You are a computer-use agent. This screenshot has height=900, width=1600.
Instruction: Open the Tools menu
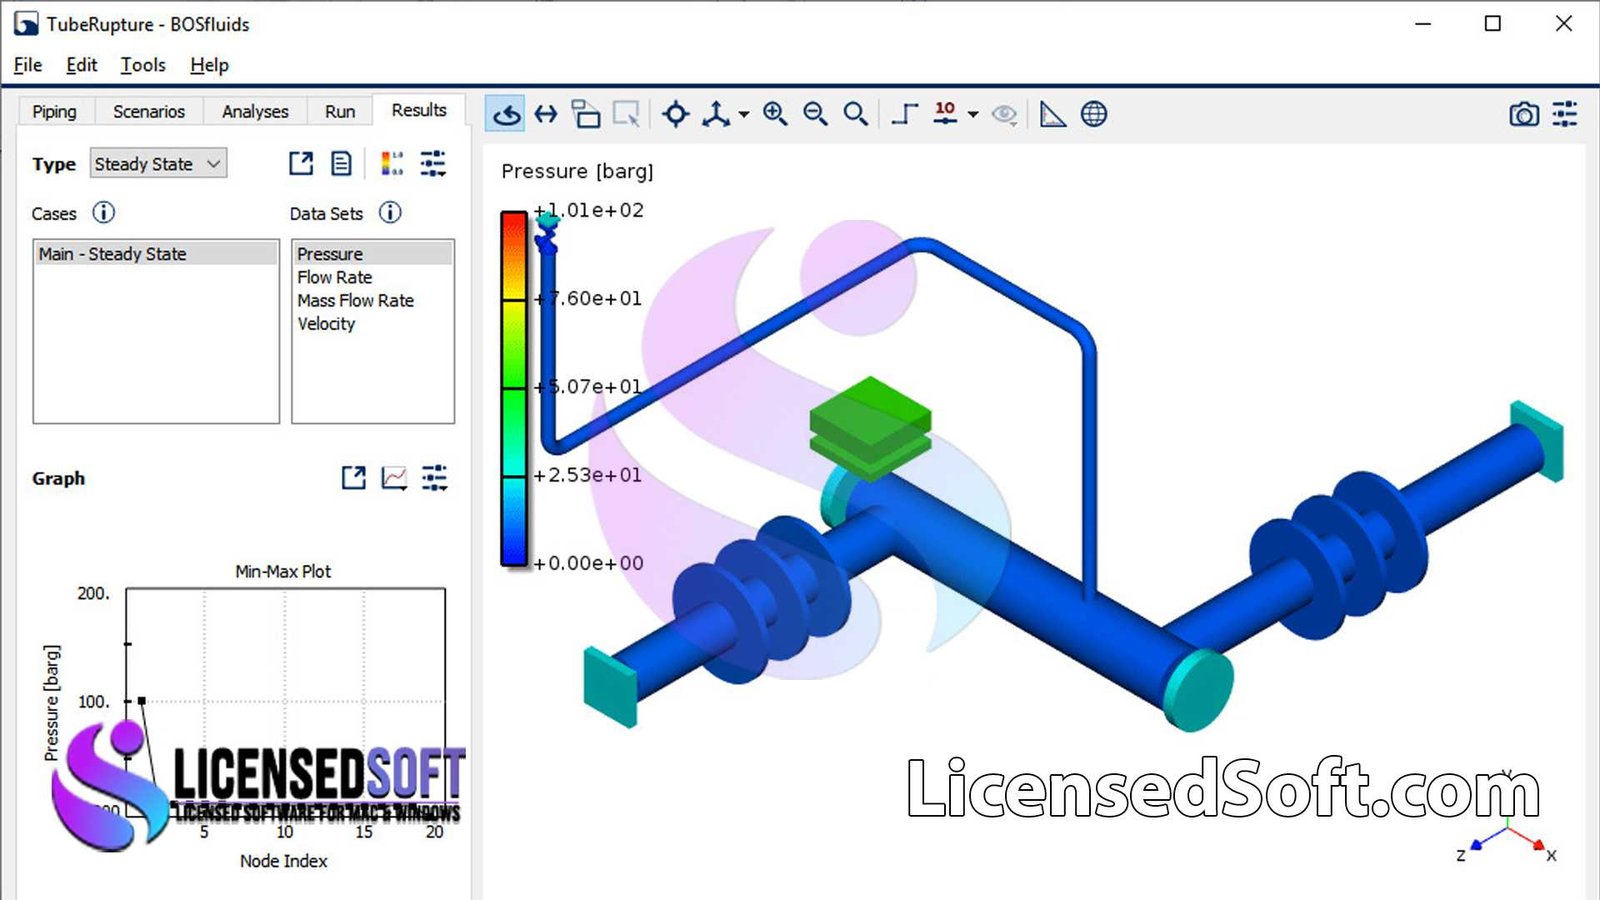click(143, 65)
